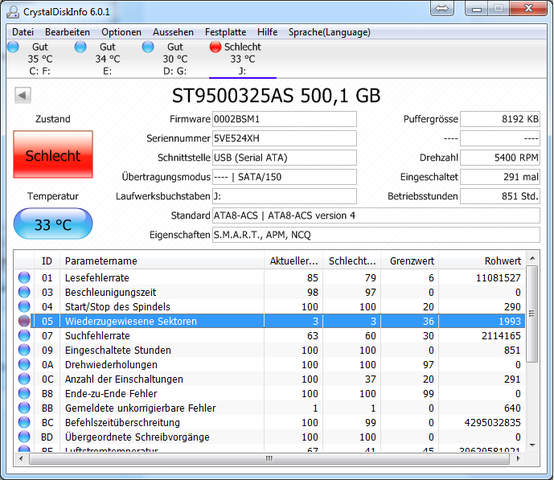Click the Laufwerksbuchstaben field J:

click(284, 196)
